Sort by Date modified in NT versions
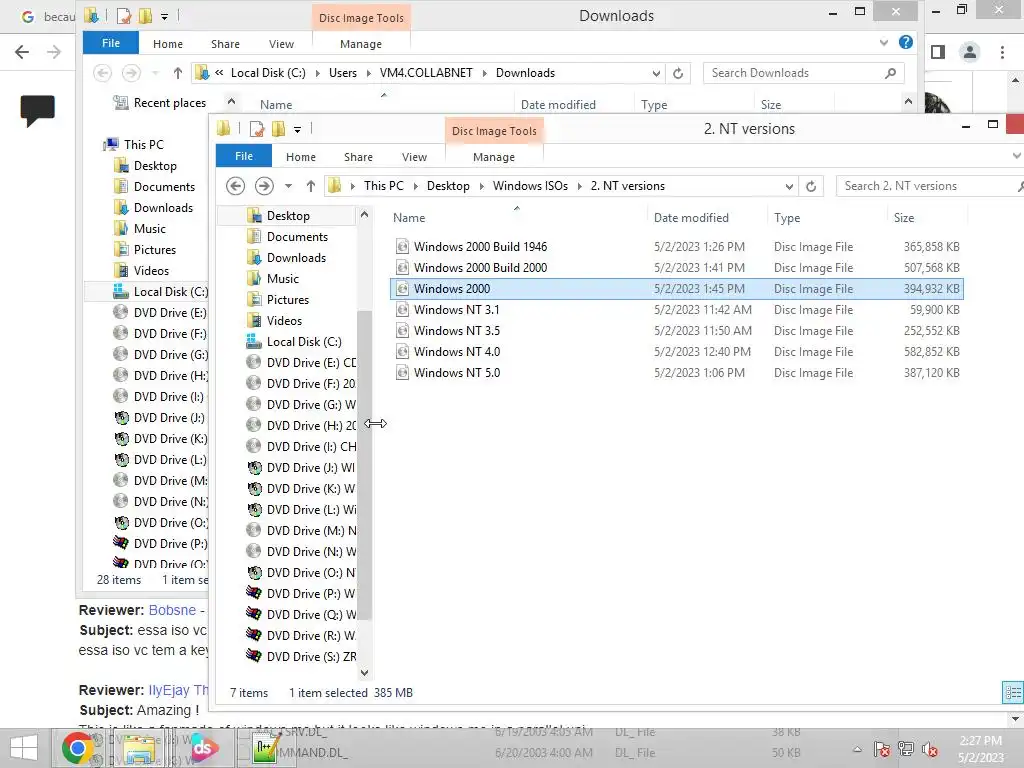 click(x=691, y=217)
